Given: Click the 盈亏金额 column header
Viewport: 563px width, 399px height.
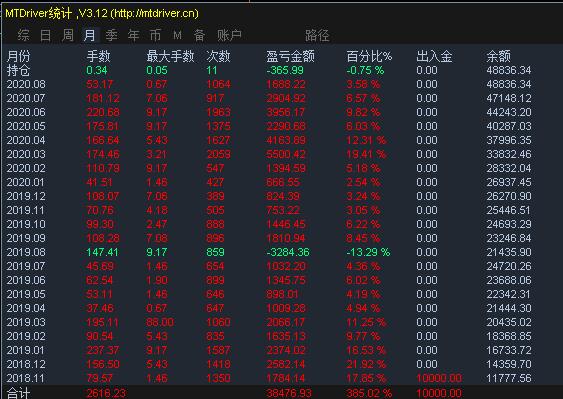Looking at the screenshot, I should pos(290,56).
